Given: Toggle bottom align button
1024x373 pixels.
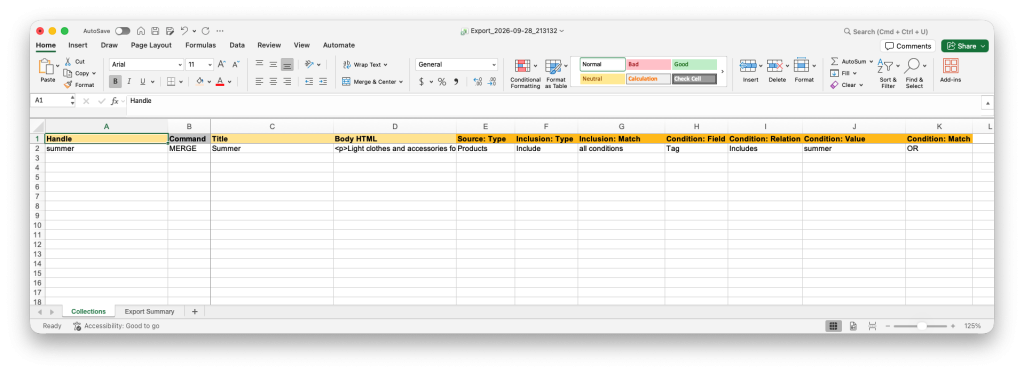Looking at the screenshot, I should tap(287, 64).
